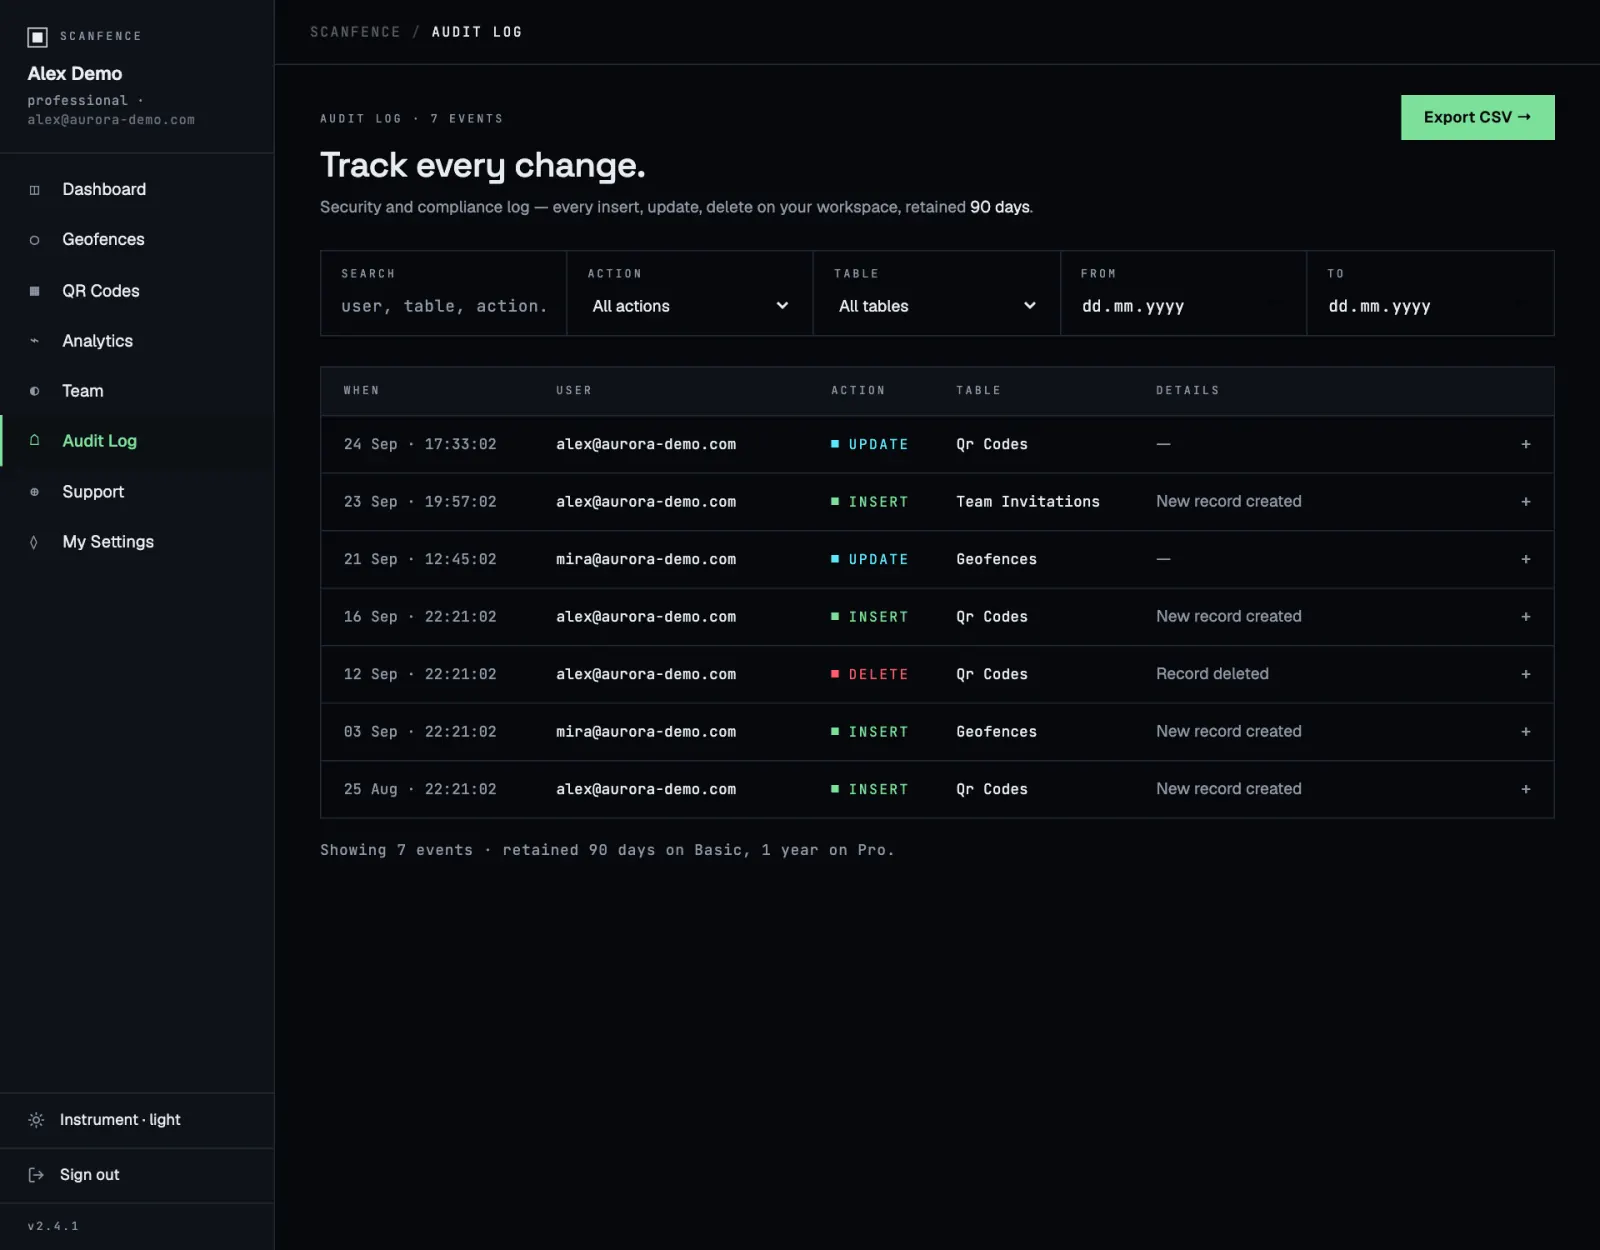Export the audit log as CSV
This screenshot has height=1250, width=1600.
pos(1477,117)
